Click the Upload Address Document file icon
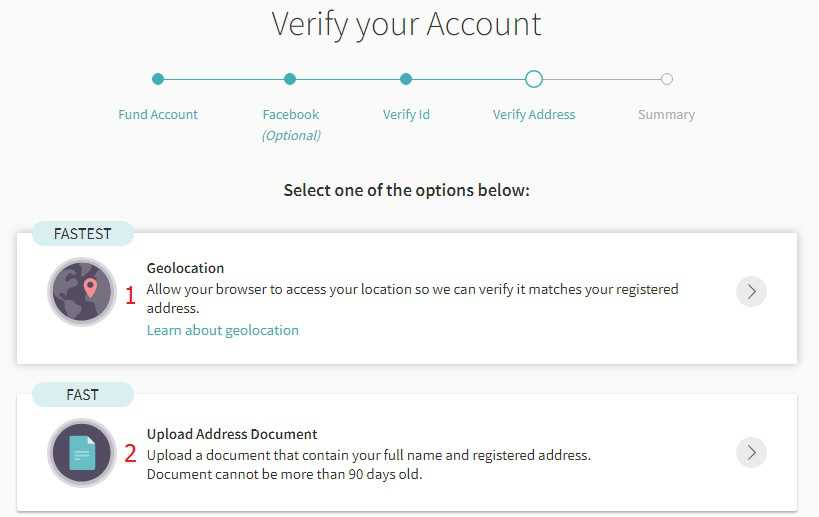Image resolution: width=819 pixels, height=517 pixels. (x=83, y=453)
